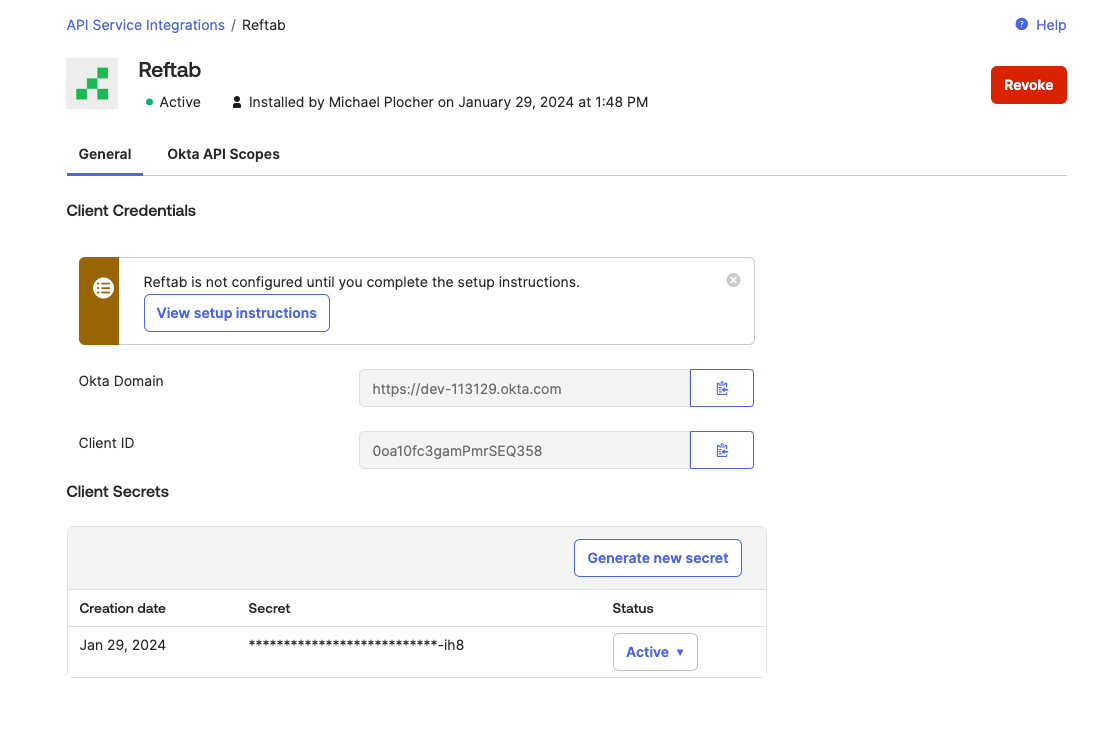
Task: Click the green Active status indicator
Action: coord(147,101)
